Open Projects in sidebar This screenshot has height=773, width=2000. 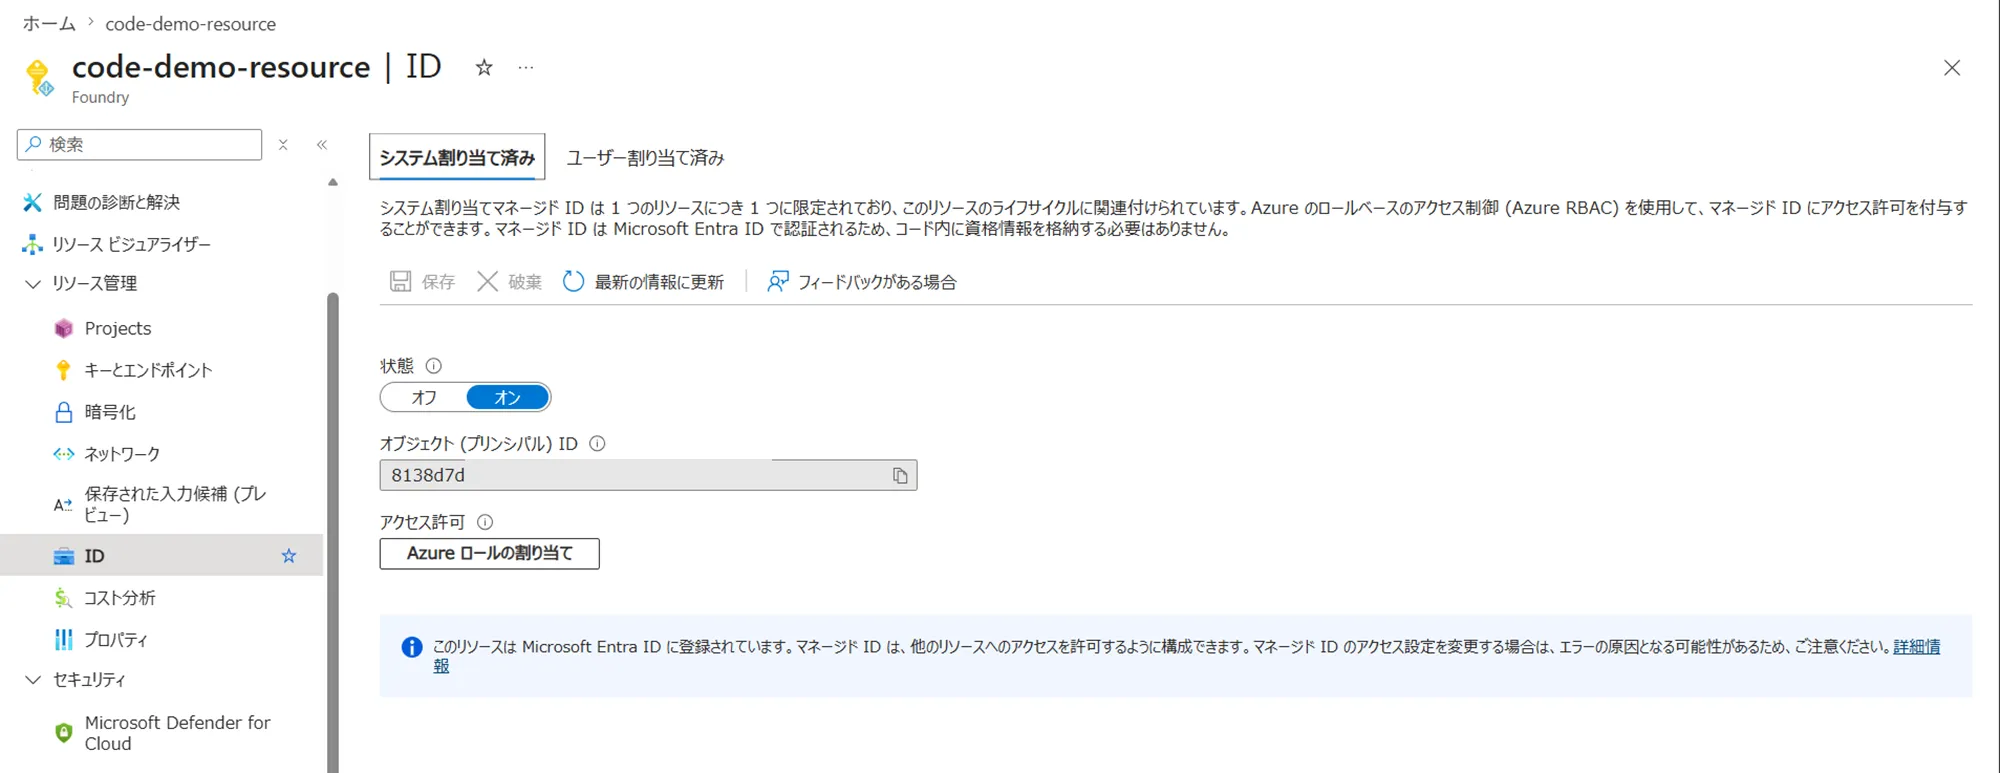click(x=118, y=328)
